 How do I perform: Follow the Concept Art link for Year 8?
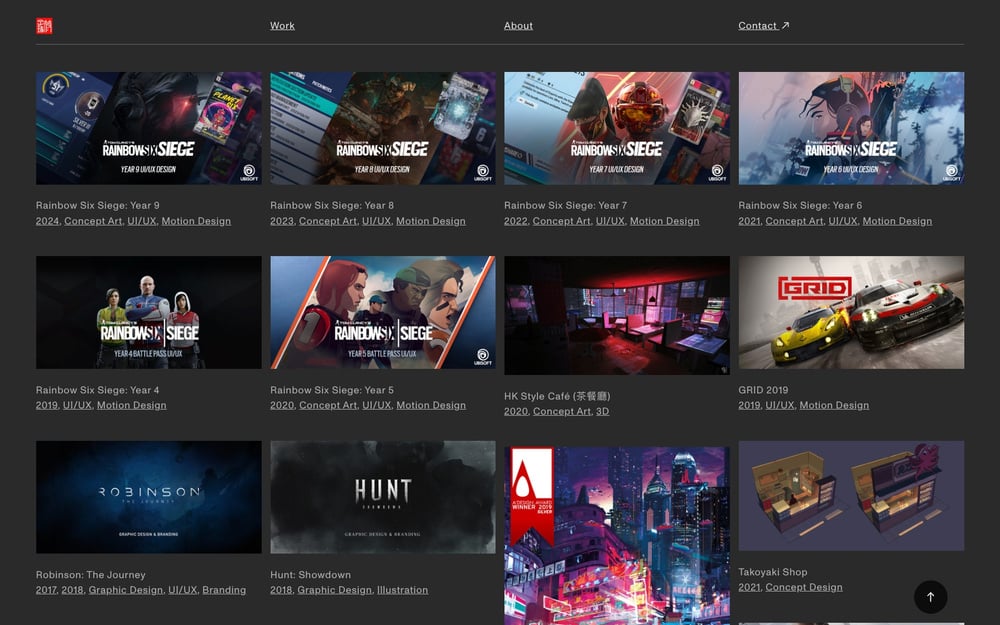pyautogui.click(x=328, y=221)
